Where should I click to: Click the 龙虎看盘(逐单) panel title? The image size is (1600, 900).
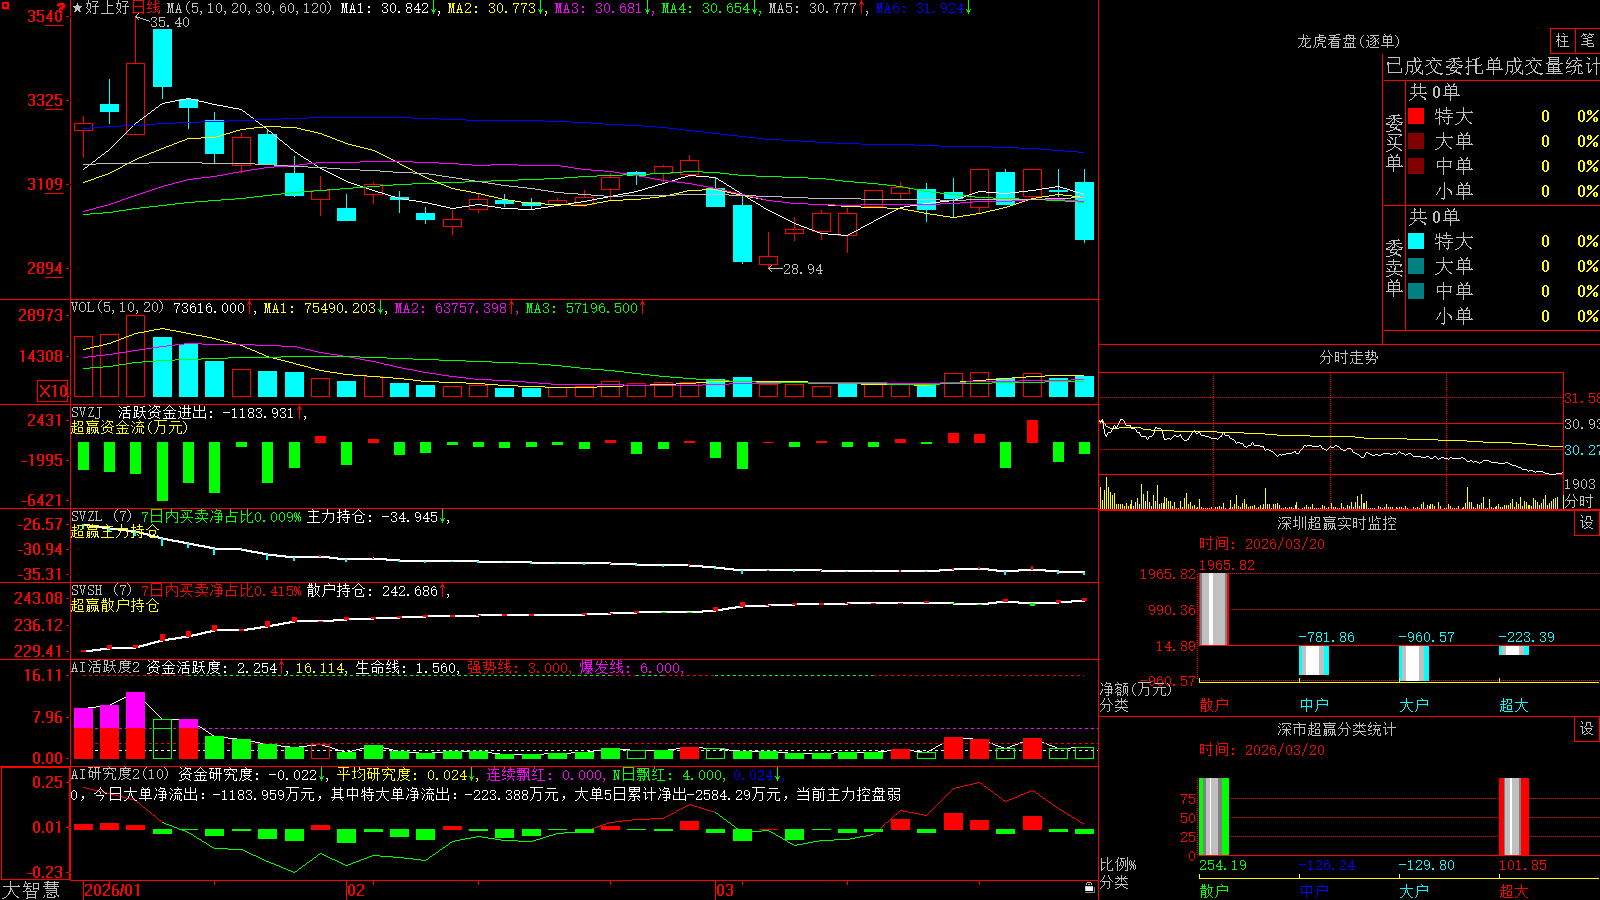(x=1349, y=41)
